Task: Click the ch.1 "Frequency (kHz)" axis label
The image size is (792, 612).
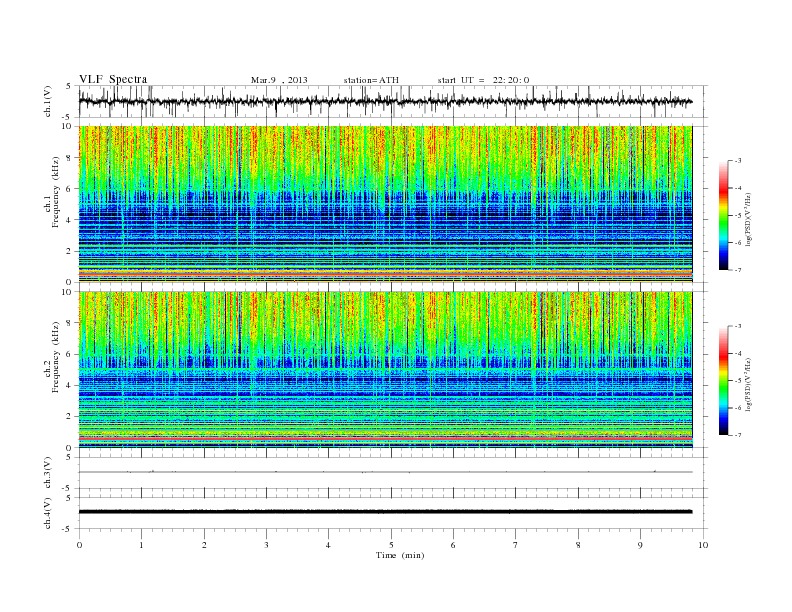Action: point(55,192)
